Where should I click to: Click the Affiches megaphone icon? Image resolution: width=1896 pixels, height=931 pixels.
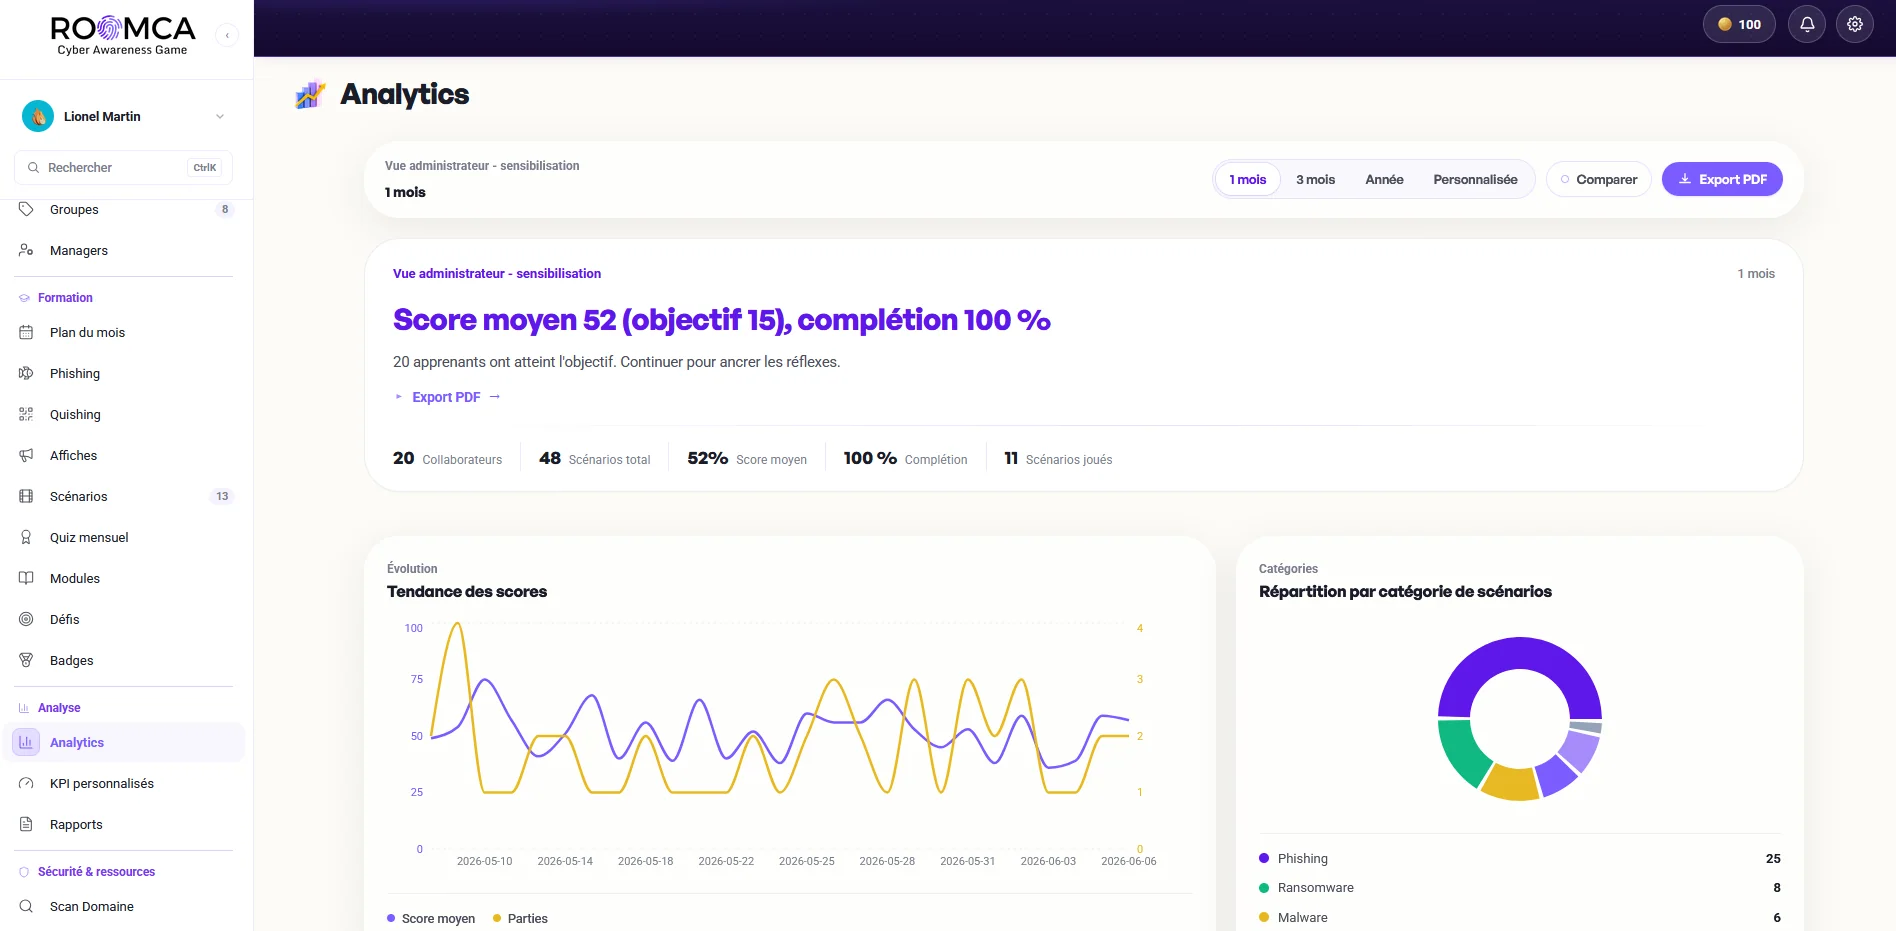[x=26, y=455]
